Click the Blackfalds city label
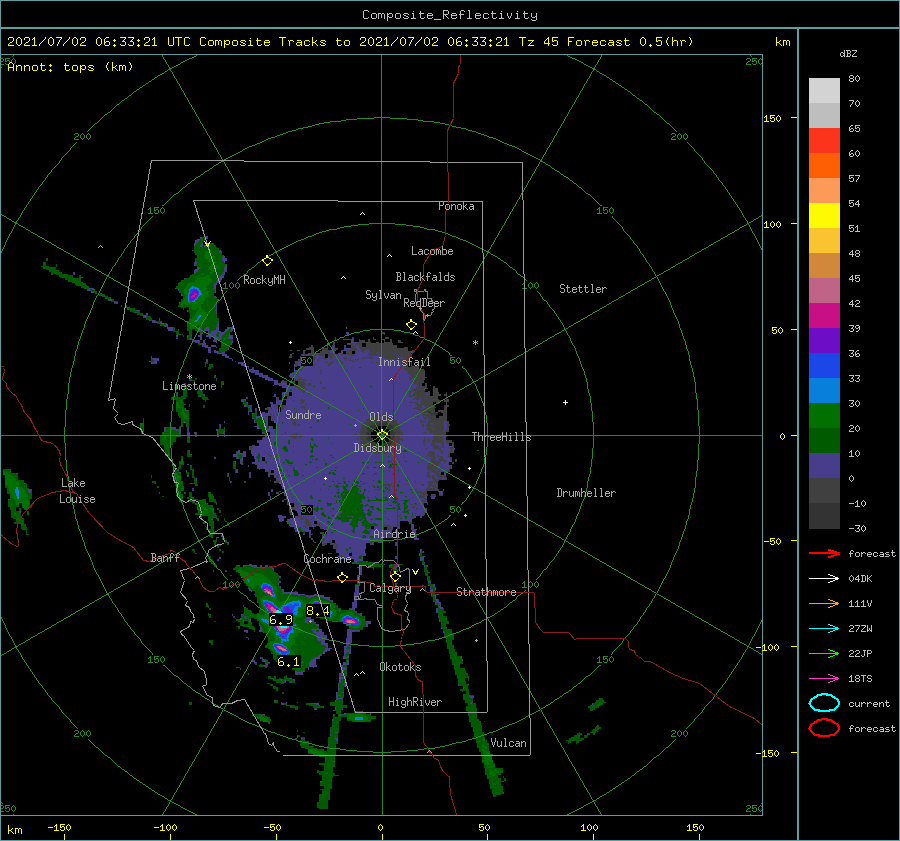The image size is (900, 841). [425, 277]
